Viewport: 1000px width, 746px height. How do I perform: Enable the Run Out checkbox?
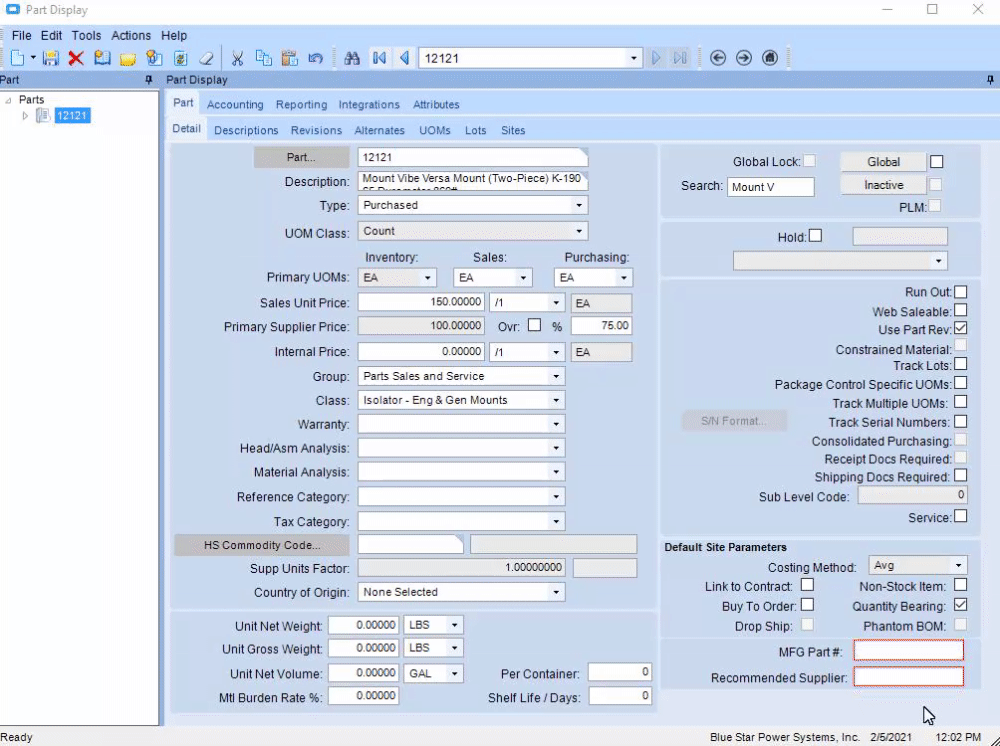[960, 292]
